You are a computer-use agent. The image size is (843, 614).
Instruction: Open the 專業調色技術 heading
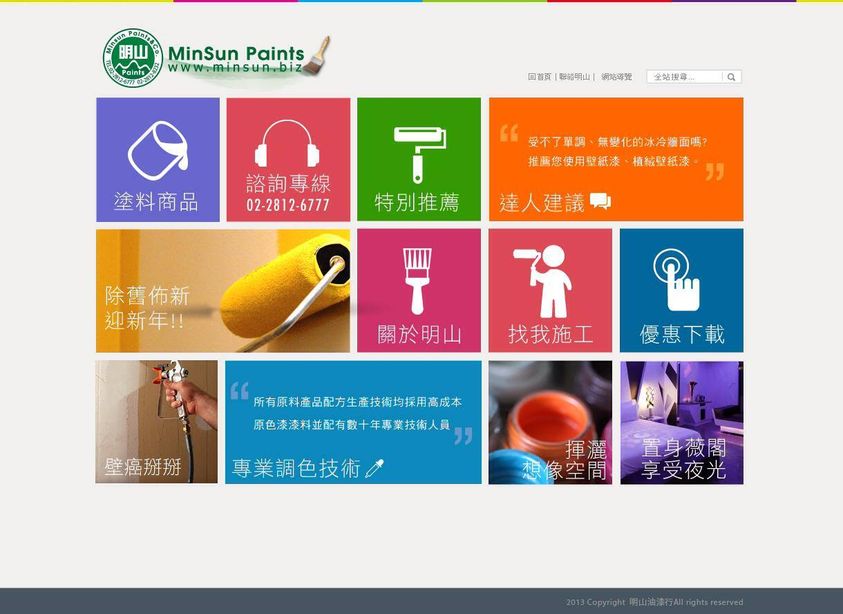tap(297, 468)
